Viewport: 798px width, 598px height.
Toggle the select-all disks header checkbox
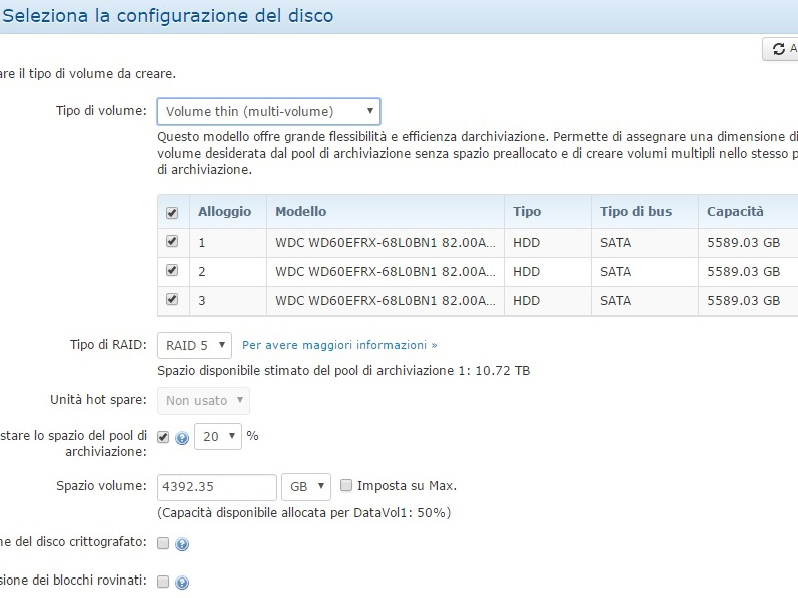172,212
